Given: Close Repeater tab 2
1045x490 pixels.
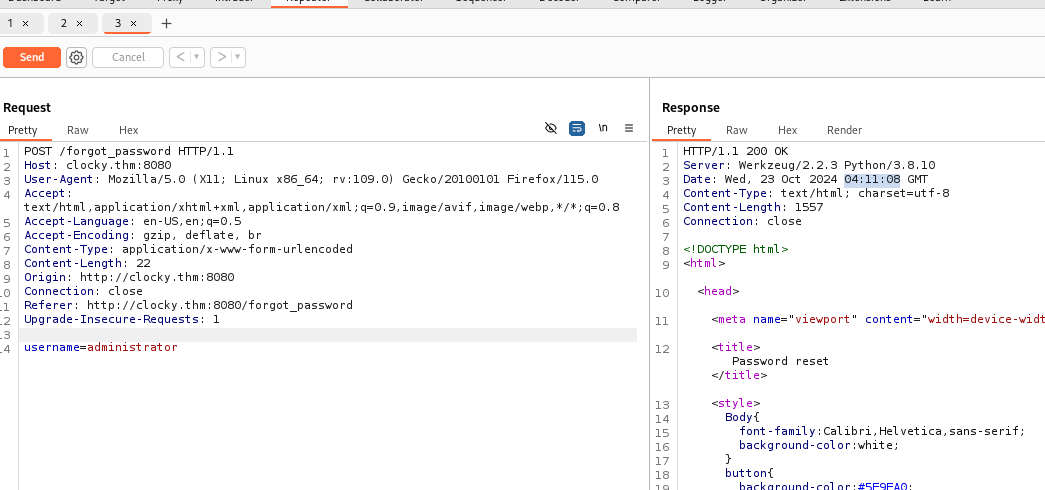Looking at the screenshot, I should [x=79, y=23].
